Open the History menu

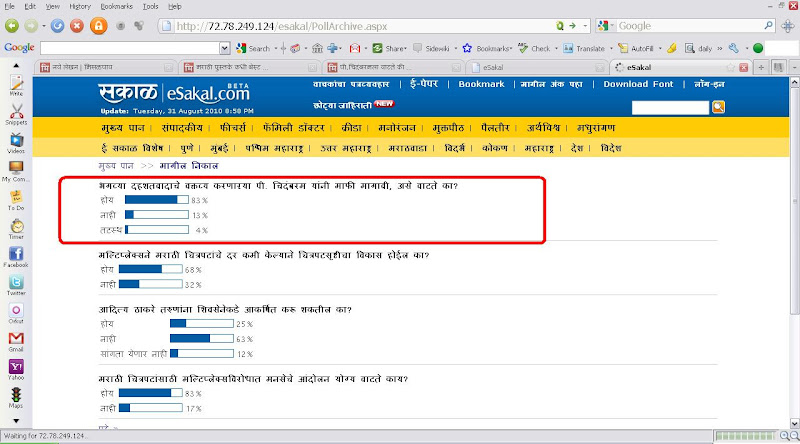point(80,6)
